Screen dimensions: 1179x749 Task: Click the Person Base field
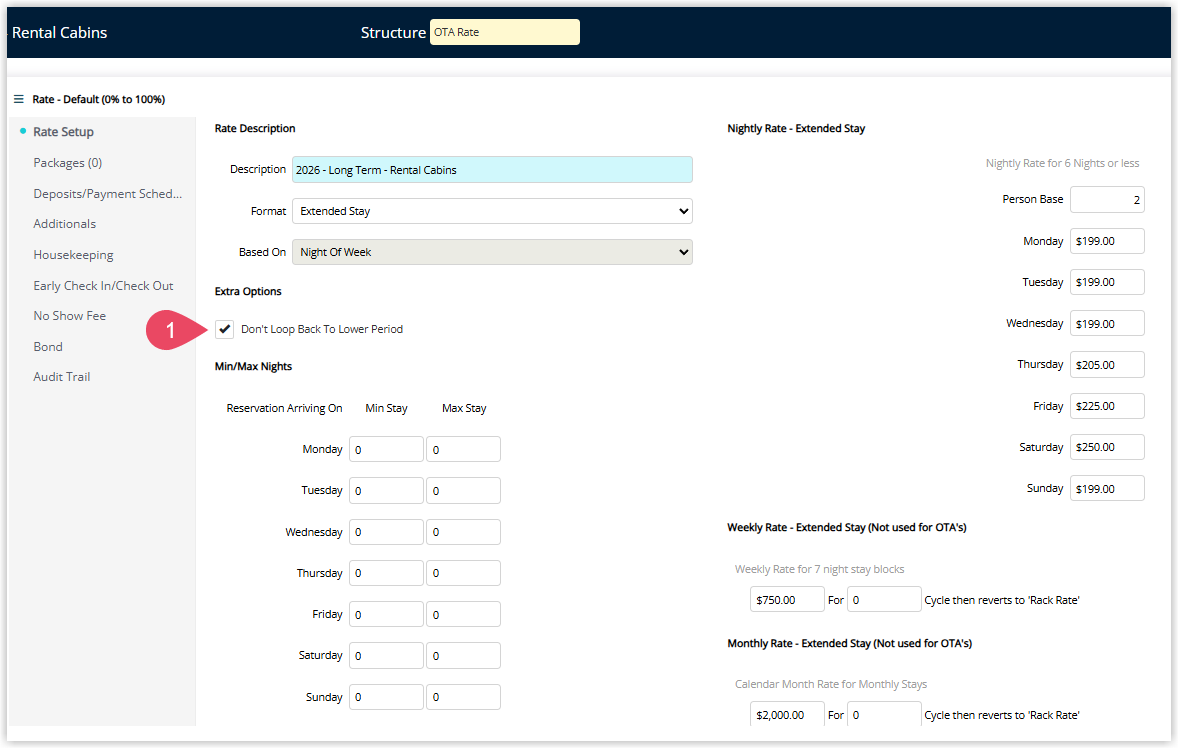coord(1107,200)
